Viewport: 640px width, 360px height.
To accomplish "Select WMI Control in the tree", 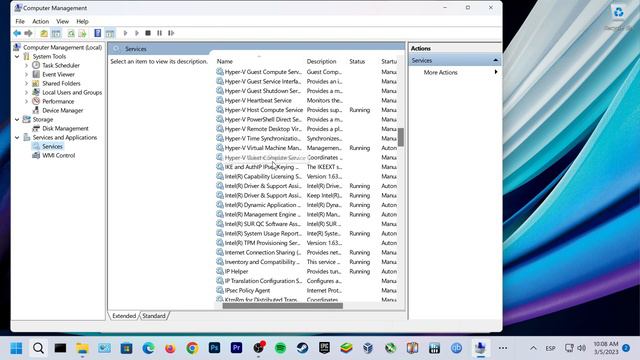I will tap(58, 156).
